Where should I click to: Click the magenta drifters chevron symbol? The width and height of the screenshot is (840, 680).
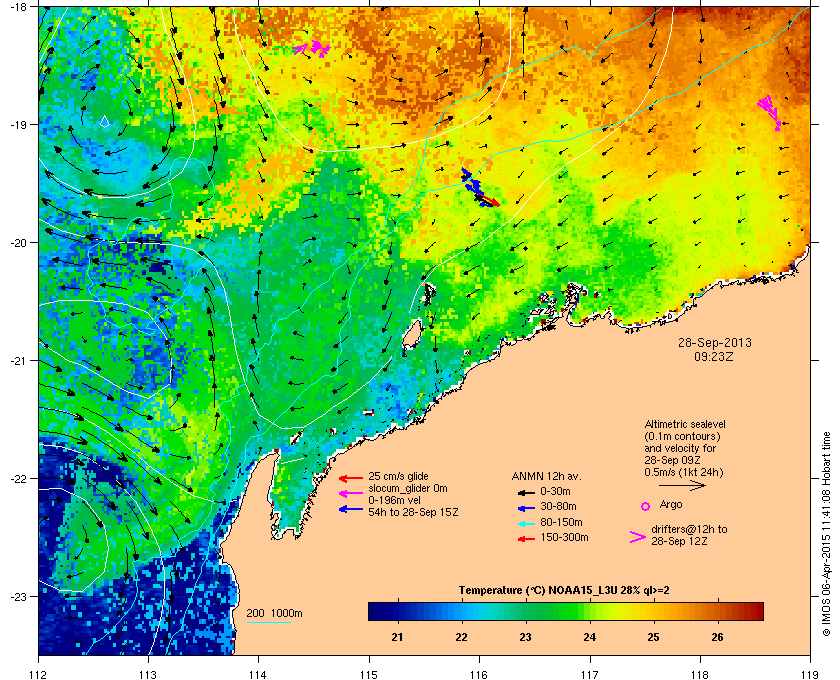638,537
